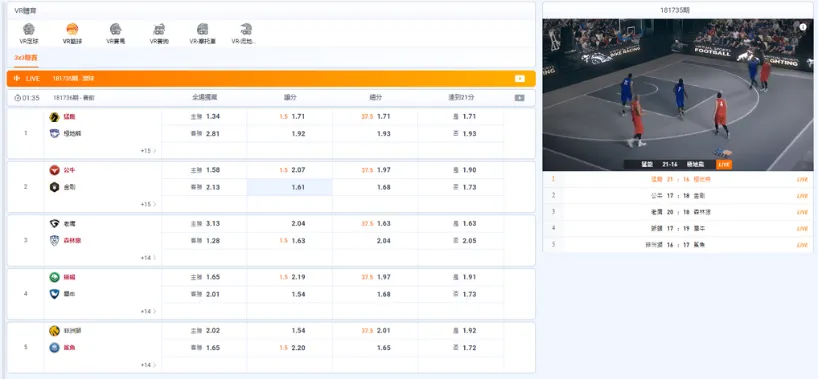Image resolution: width=818 pixels, height=379 pixels.
Task: Click the 01:35 countdown timer
Action: [31, 98]
